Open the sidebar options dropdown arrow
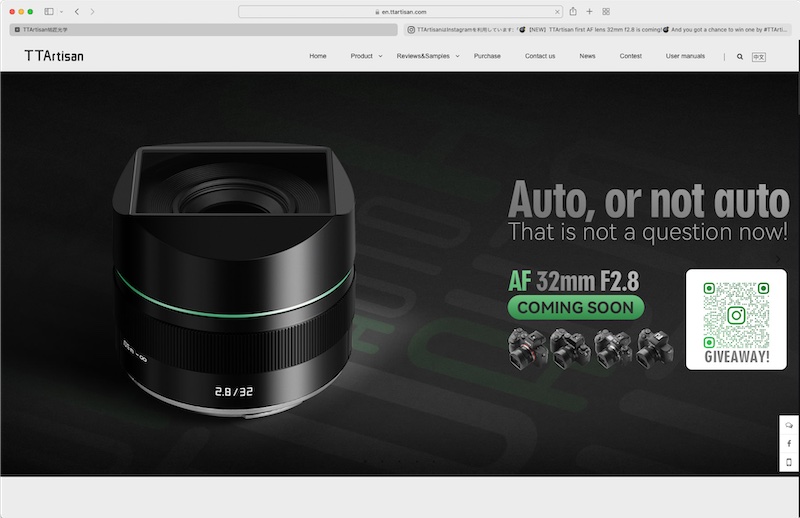 point(61,12)
